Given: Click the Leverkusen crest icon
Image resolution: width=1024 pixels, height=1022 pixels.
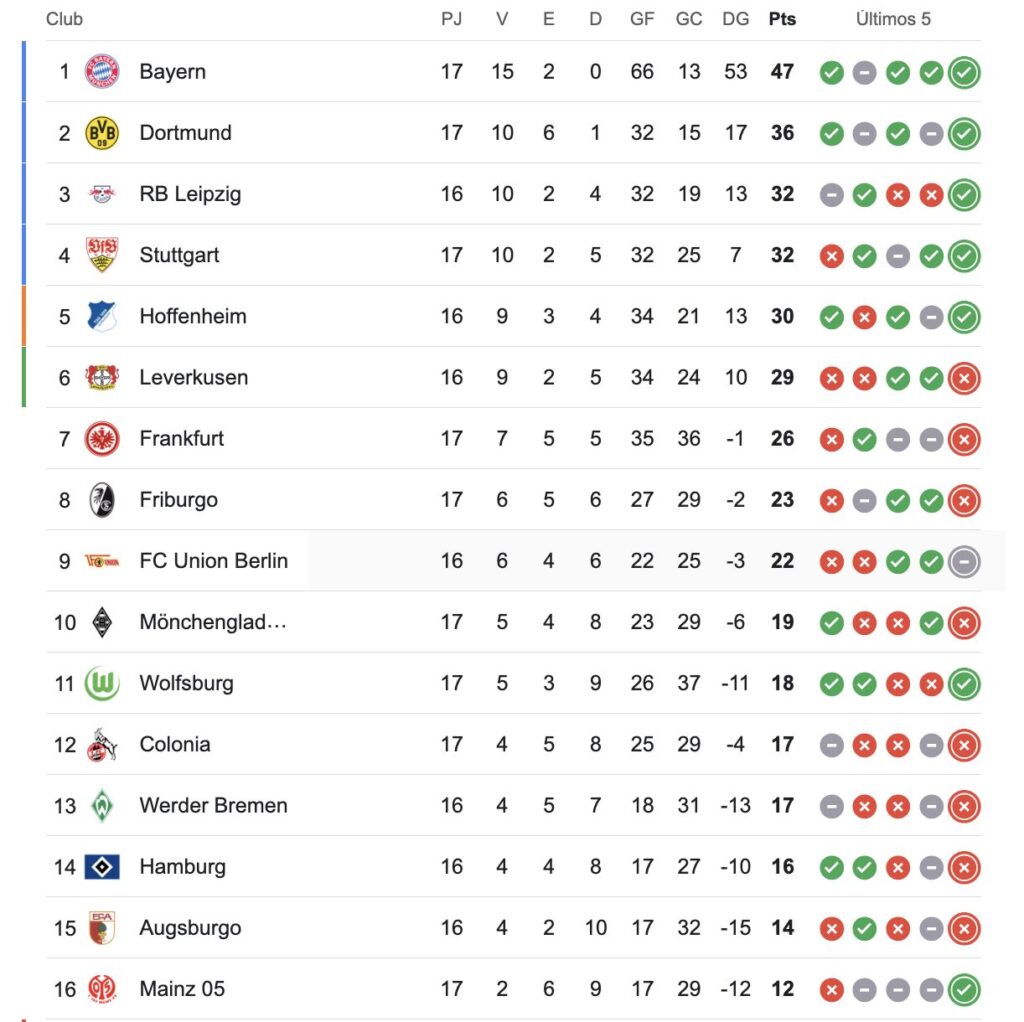Looking at the screenshot, I should tap(102, 377).
